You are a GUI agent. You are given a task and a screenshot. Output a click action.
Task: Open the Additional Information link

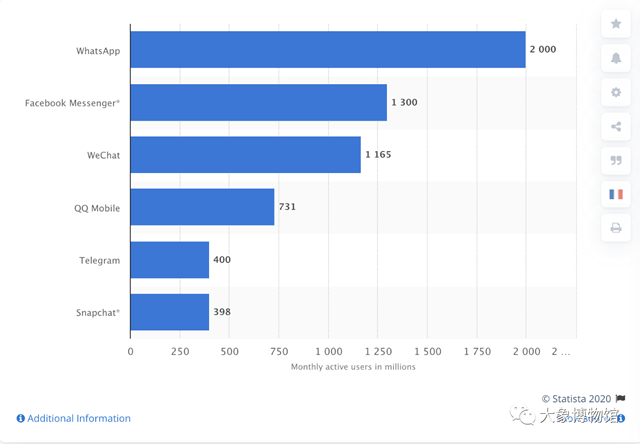point(78,418)
